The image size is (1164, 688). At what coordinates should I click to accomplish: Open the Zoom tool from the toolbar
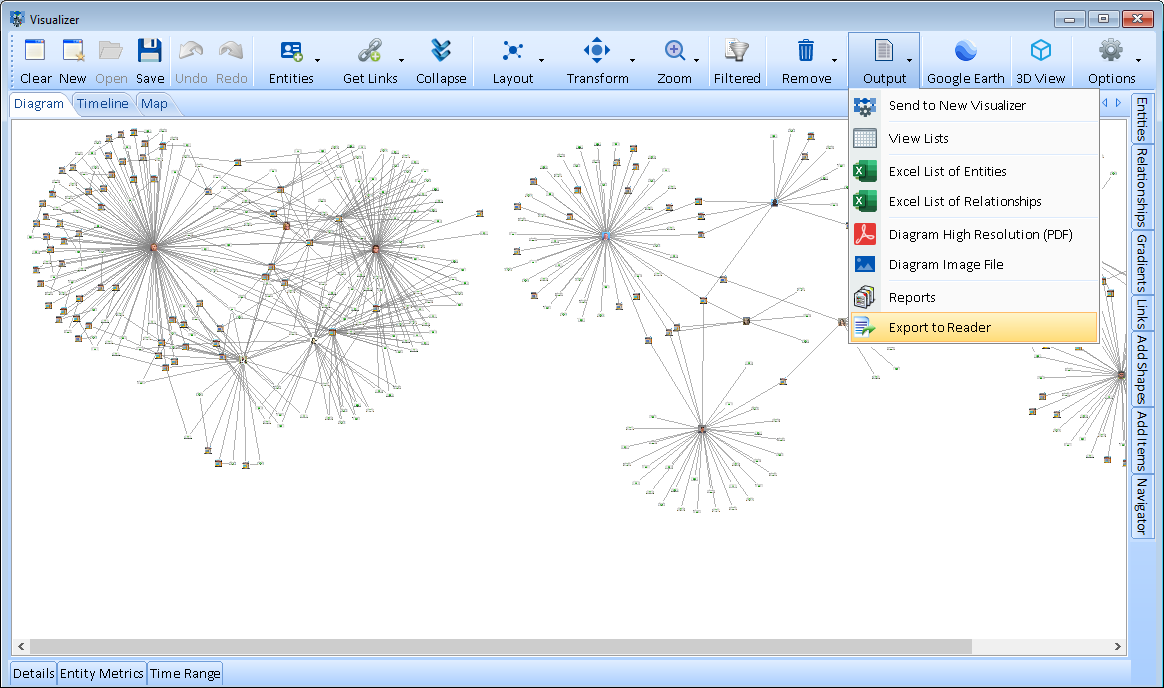point(676,50)
